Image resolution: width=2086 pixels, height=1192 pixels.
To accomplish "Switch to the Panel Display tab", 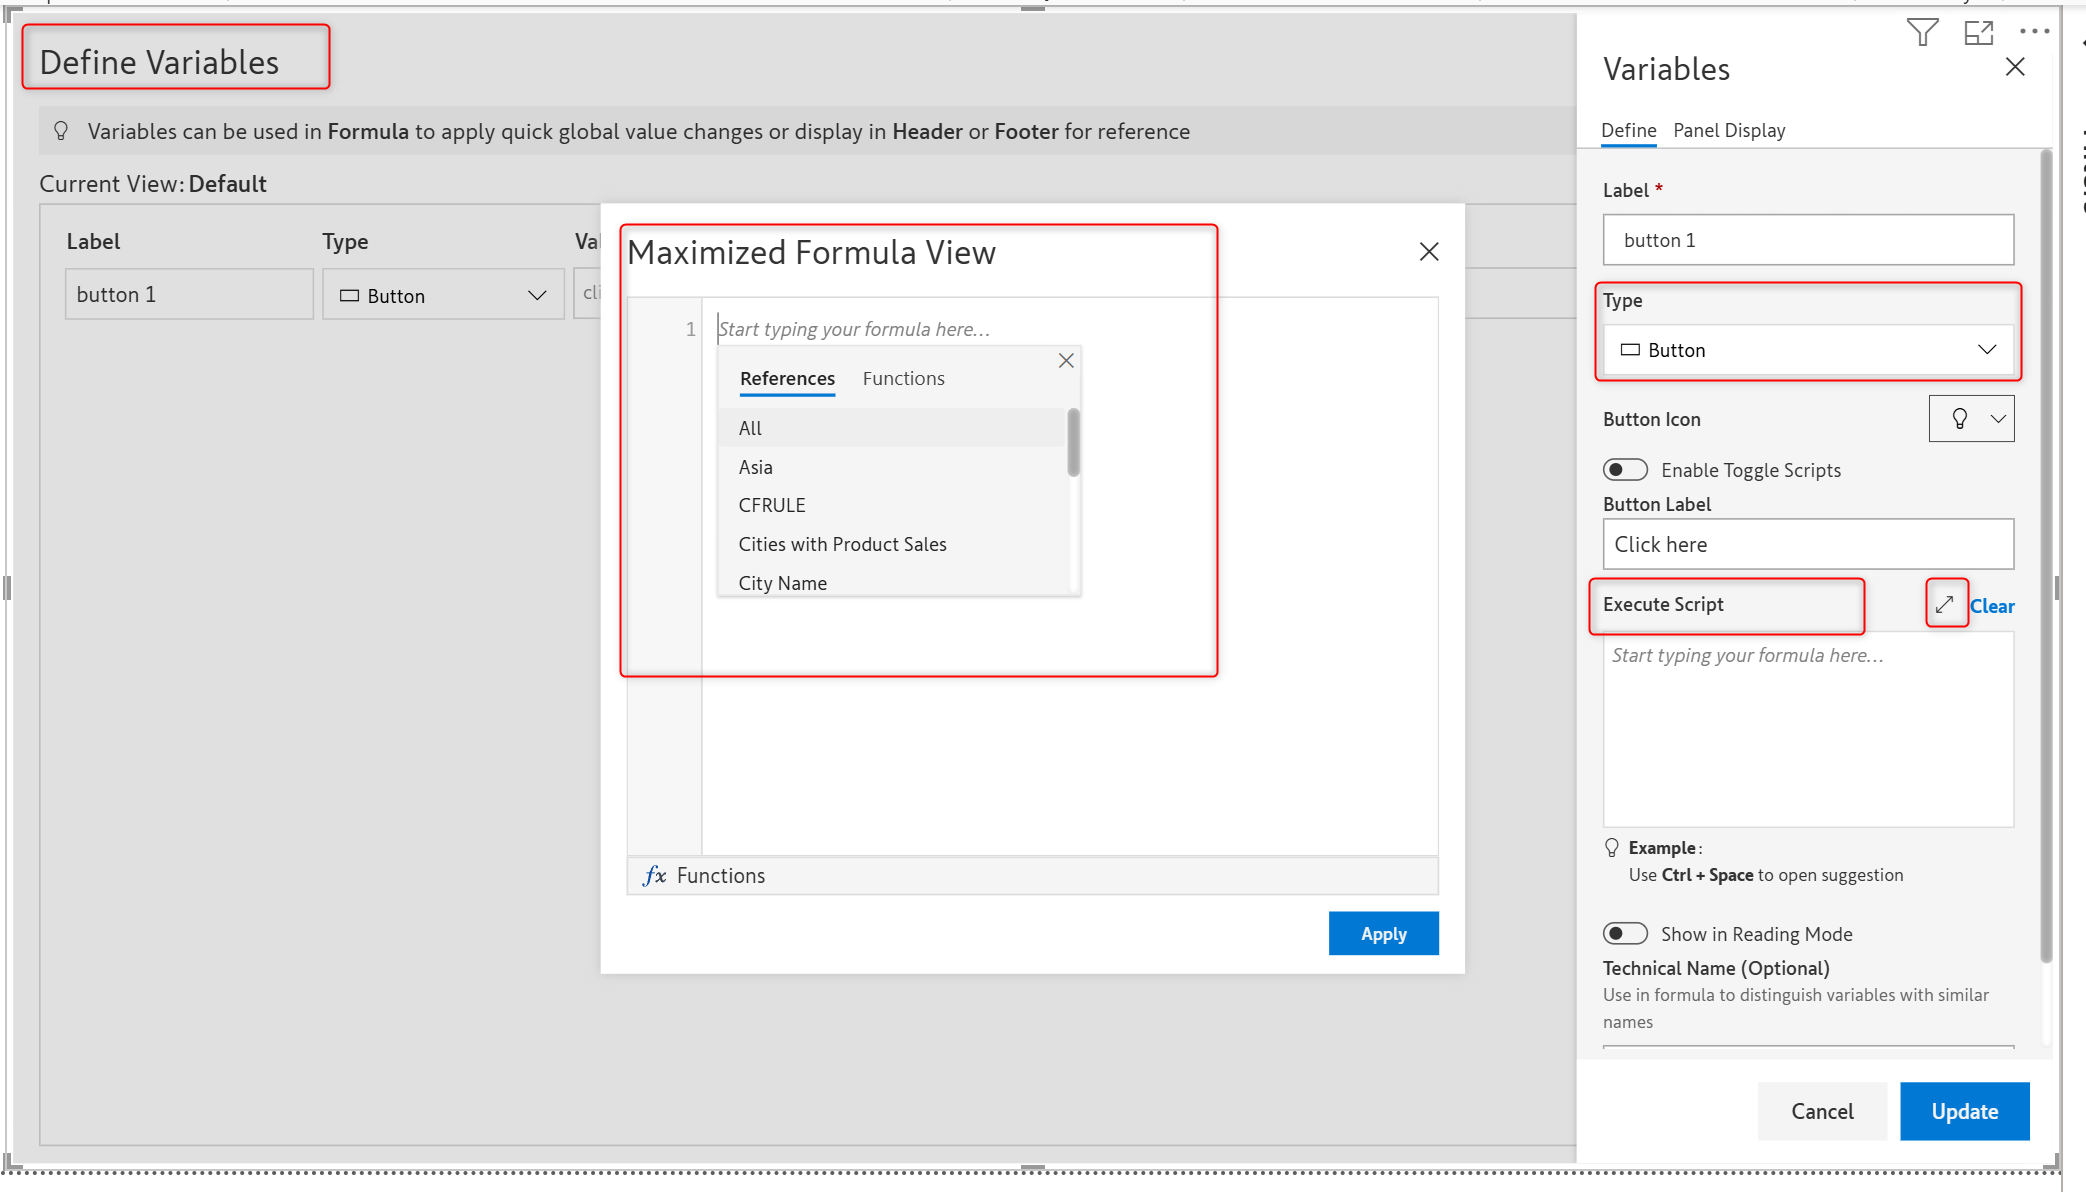I will point(1728,130).
